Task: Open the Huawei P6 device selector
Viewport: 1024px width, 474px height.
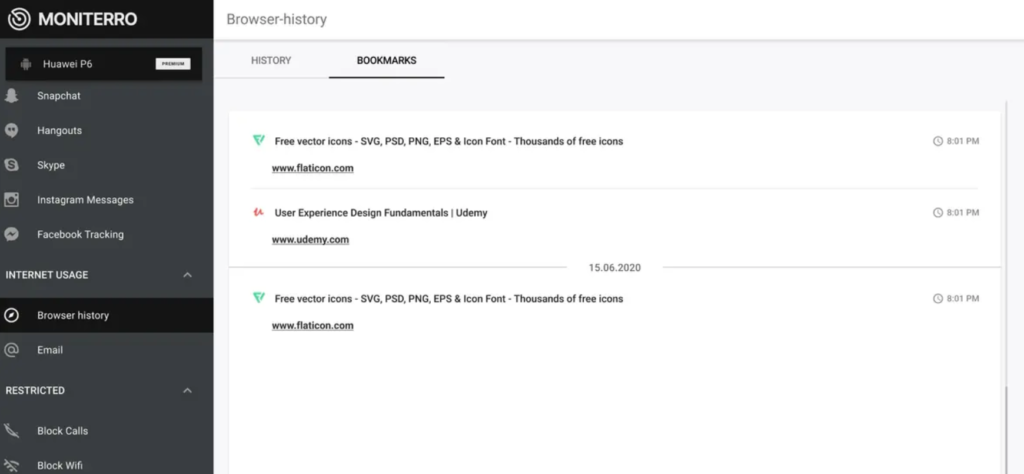Action: coord(104,64)
